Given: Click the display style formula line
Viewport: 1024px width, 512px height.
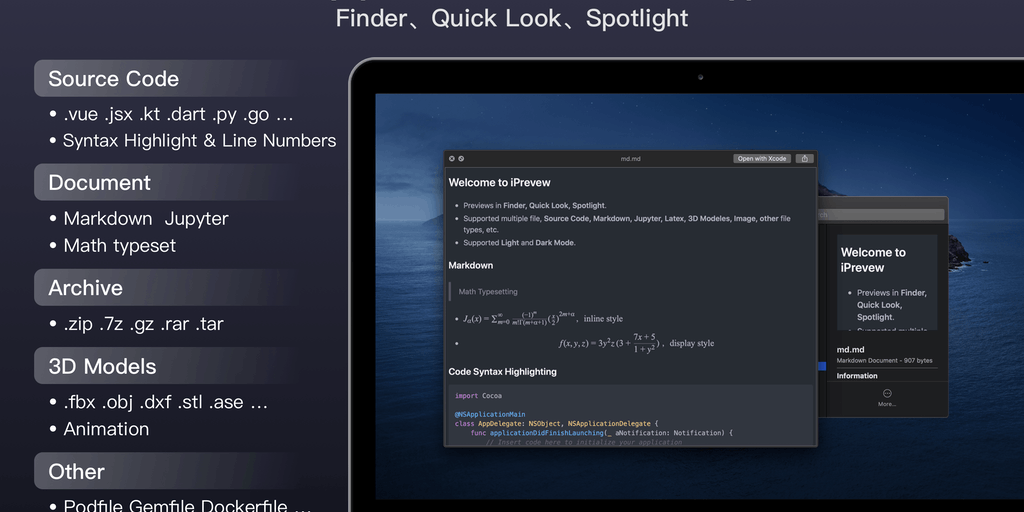Looking at the screenshot, I should coord(636,343).
